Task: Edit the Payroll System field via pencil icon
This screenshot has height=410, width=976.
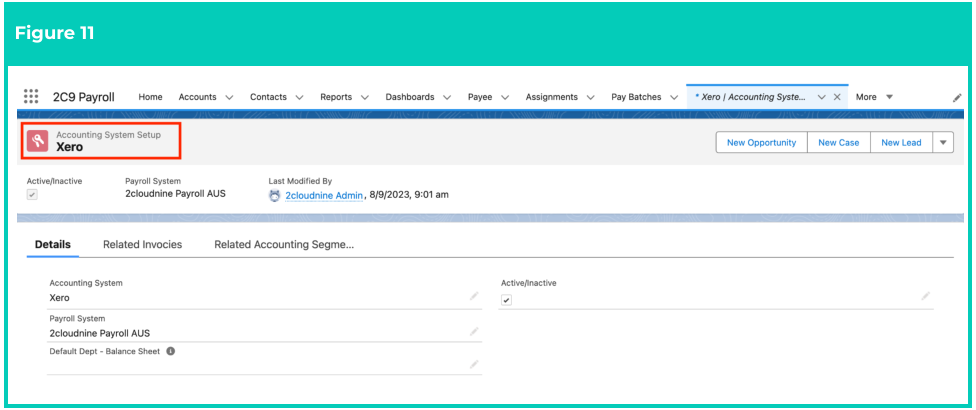Action: click(x=474, y=332)
